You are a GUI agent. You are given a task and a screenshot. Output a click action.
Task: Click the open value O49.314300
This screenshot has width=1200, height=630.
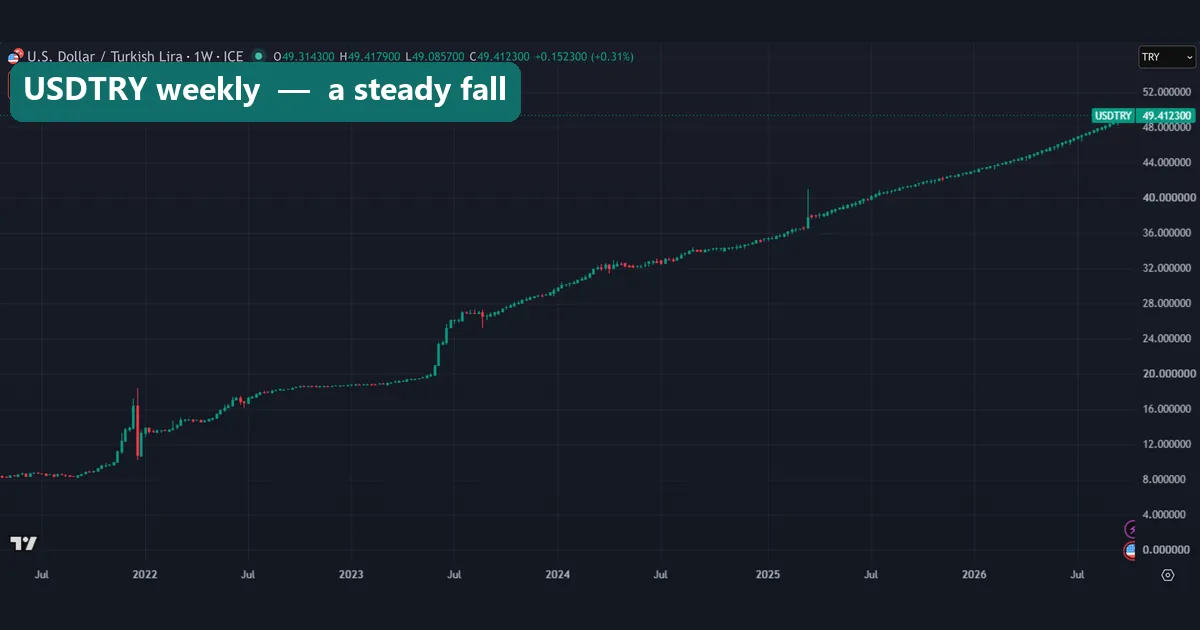tap(304, 57)
